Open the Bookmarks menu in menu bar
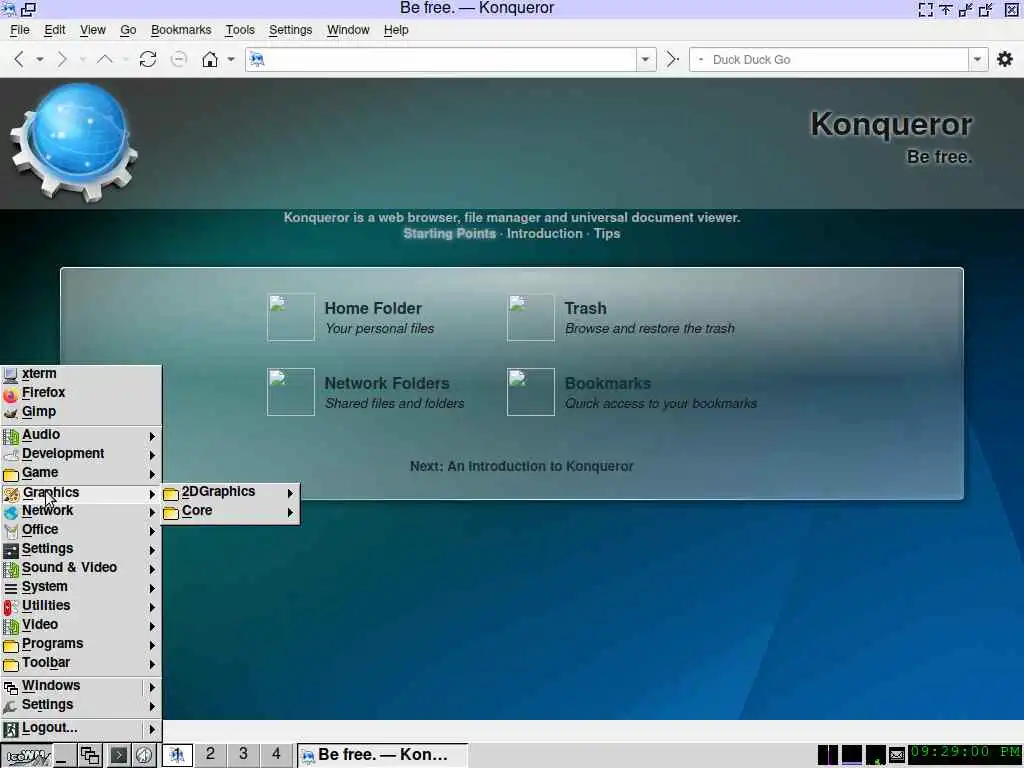This screenshot has height=768, width=1024. coord(181,30)
